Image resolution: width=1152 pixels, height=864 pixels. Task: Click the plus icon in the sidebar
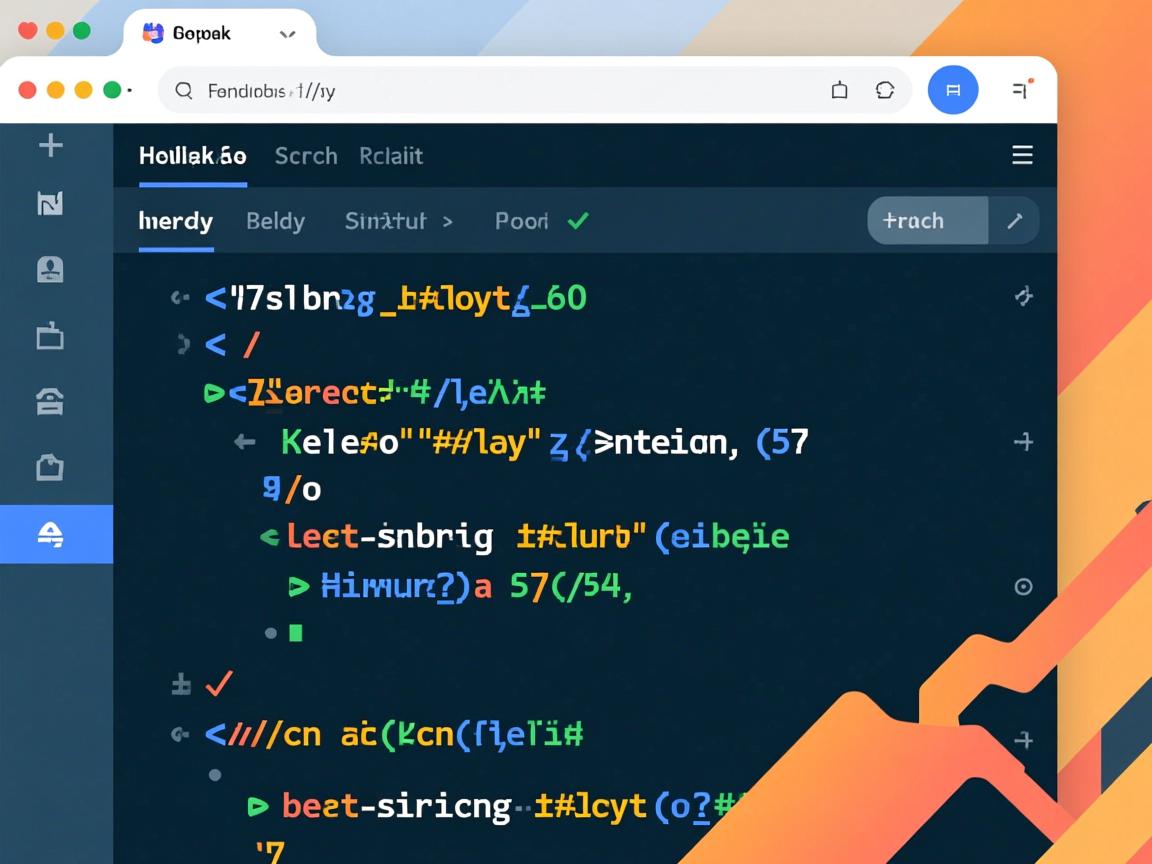coord(50,146)
